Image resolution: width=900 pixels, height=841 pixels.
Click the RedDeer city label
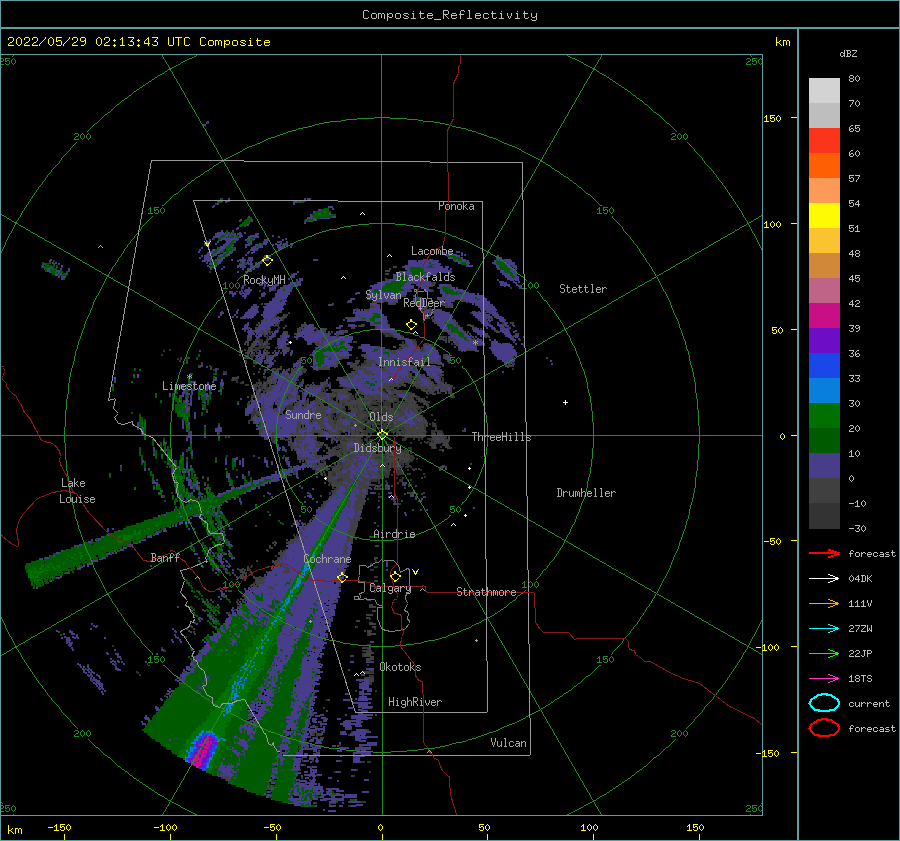pos(424,303)
